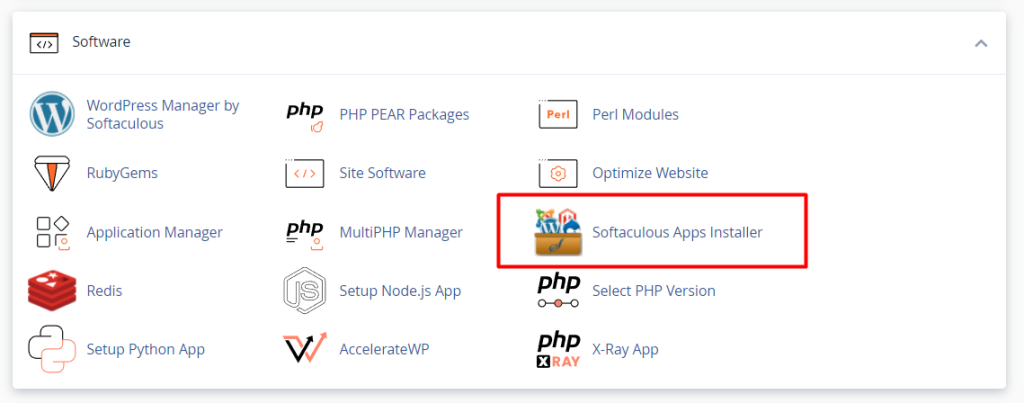This screenshot has width=1024, height=403.
Task: Click the WordPress Manager logo icon
Action: [52, 115]
